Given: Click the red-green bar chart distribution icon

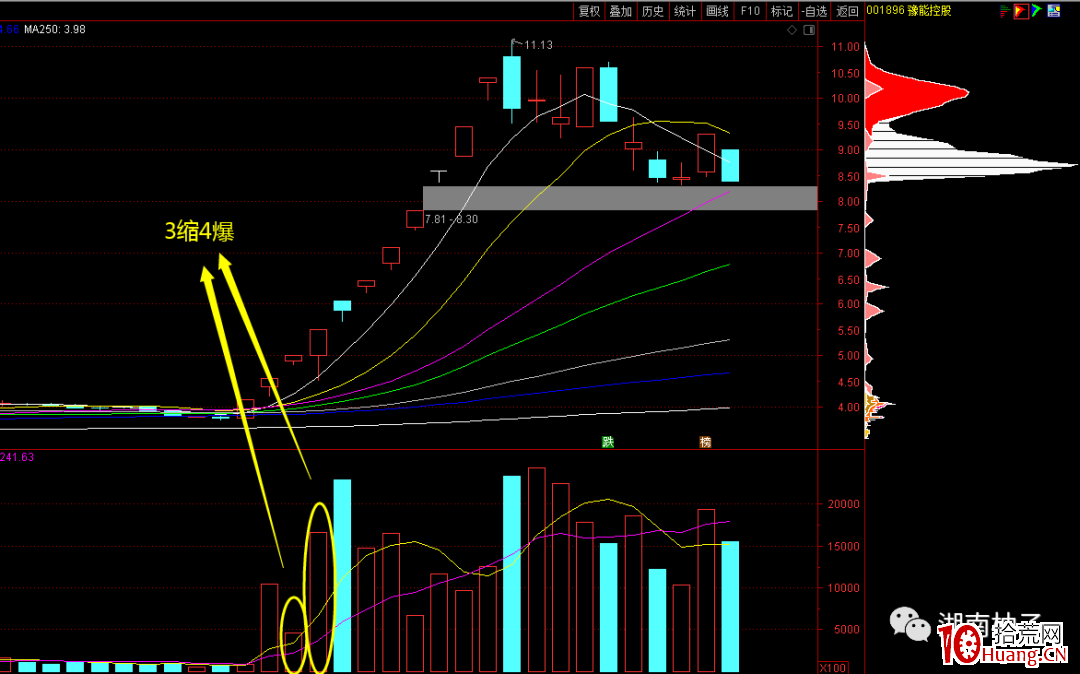Looking at the screenshot, I should click(1005, 11).
